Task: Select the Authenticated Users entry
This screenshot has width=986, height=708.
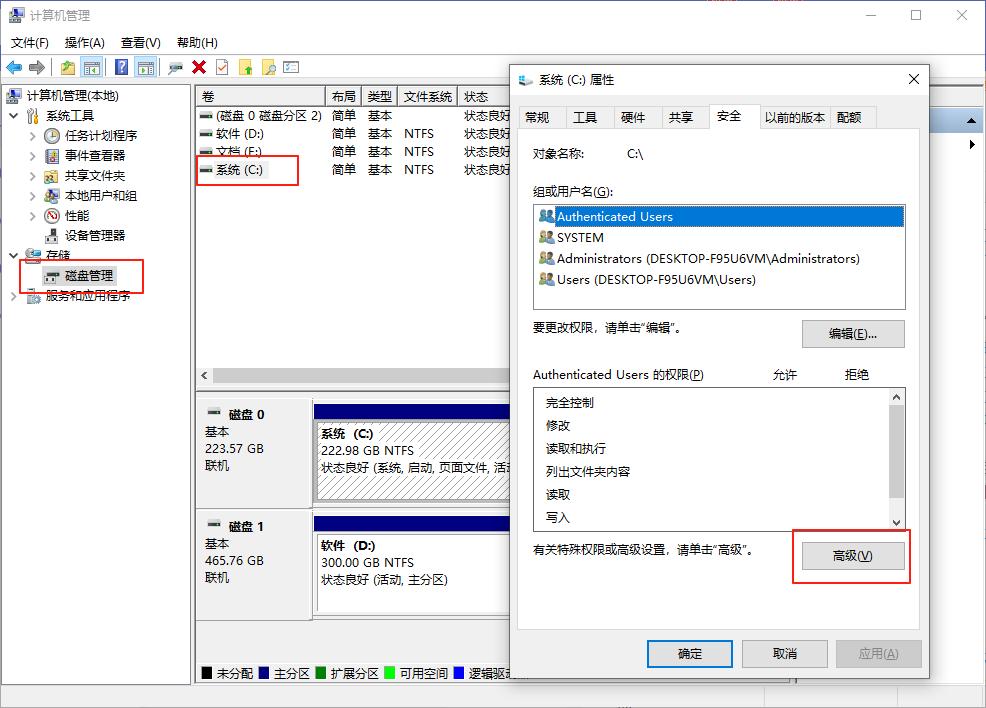Action: pyautogui.click(x=719, y=216)
